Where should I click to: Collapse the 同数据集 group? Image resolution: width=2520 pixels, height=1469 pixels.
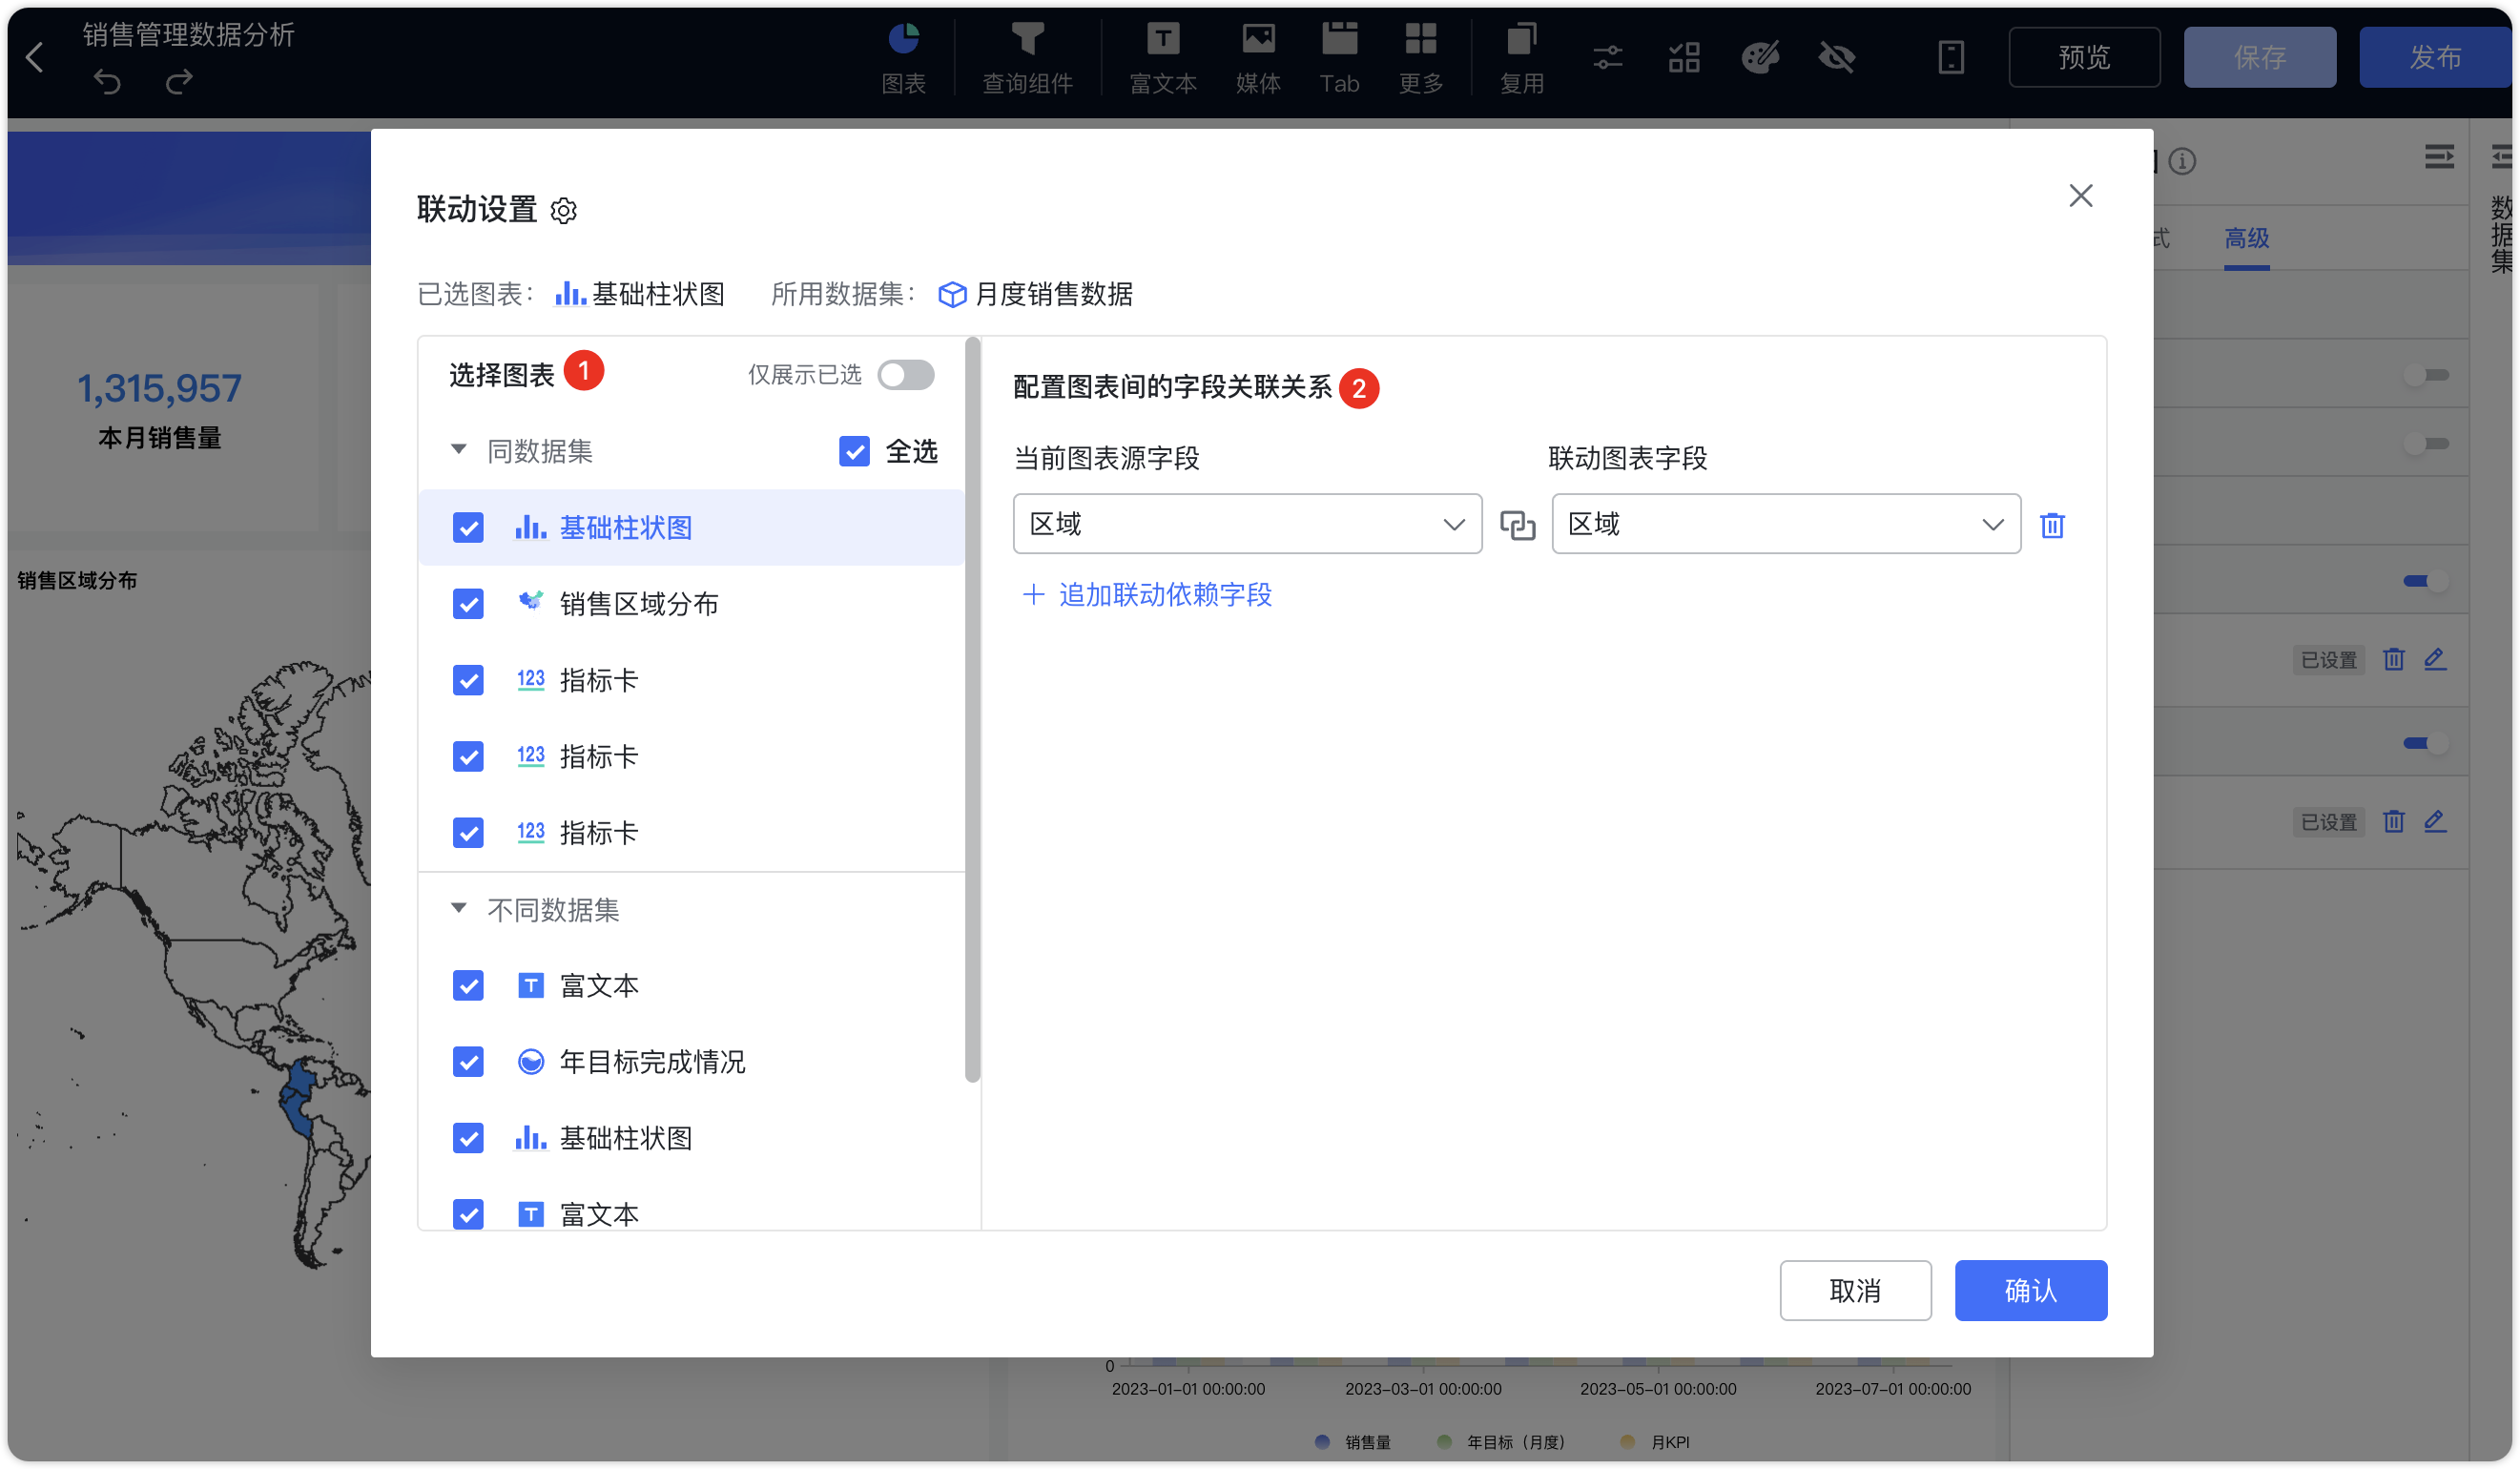(x=458, y=450)
